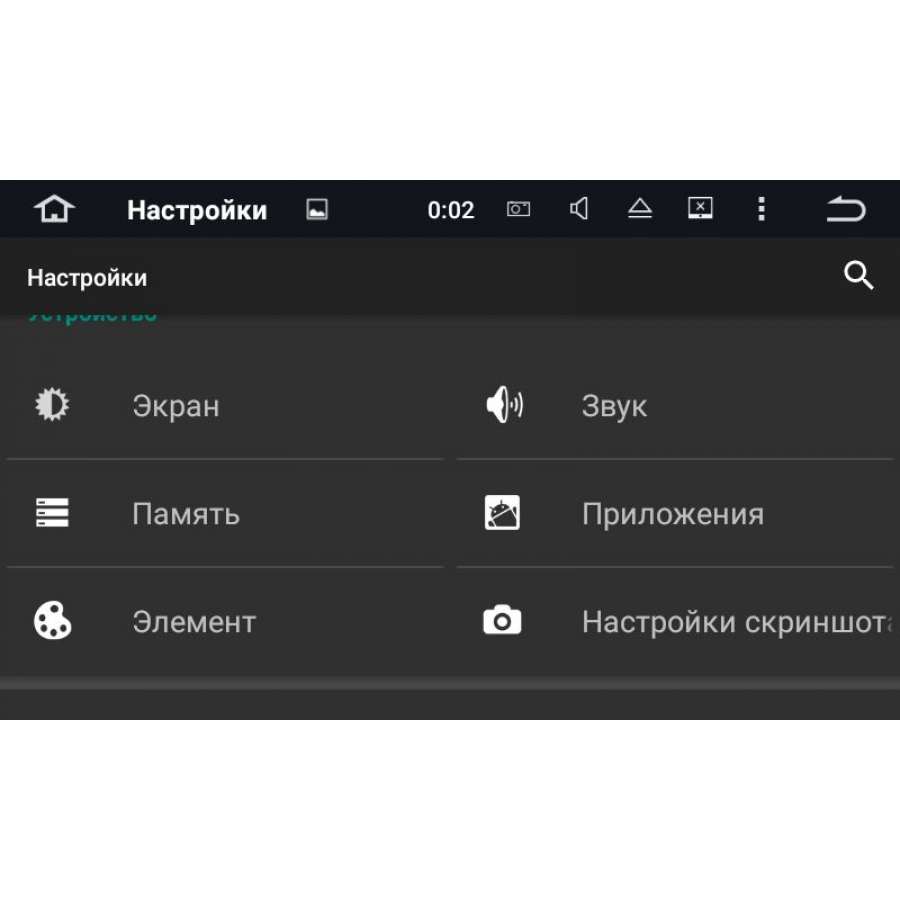The width and height of the screenshot is (900, 900).
Task: Tap the eject triangle icon in top bar
Action: [639, 208]
